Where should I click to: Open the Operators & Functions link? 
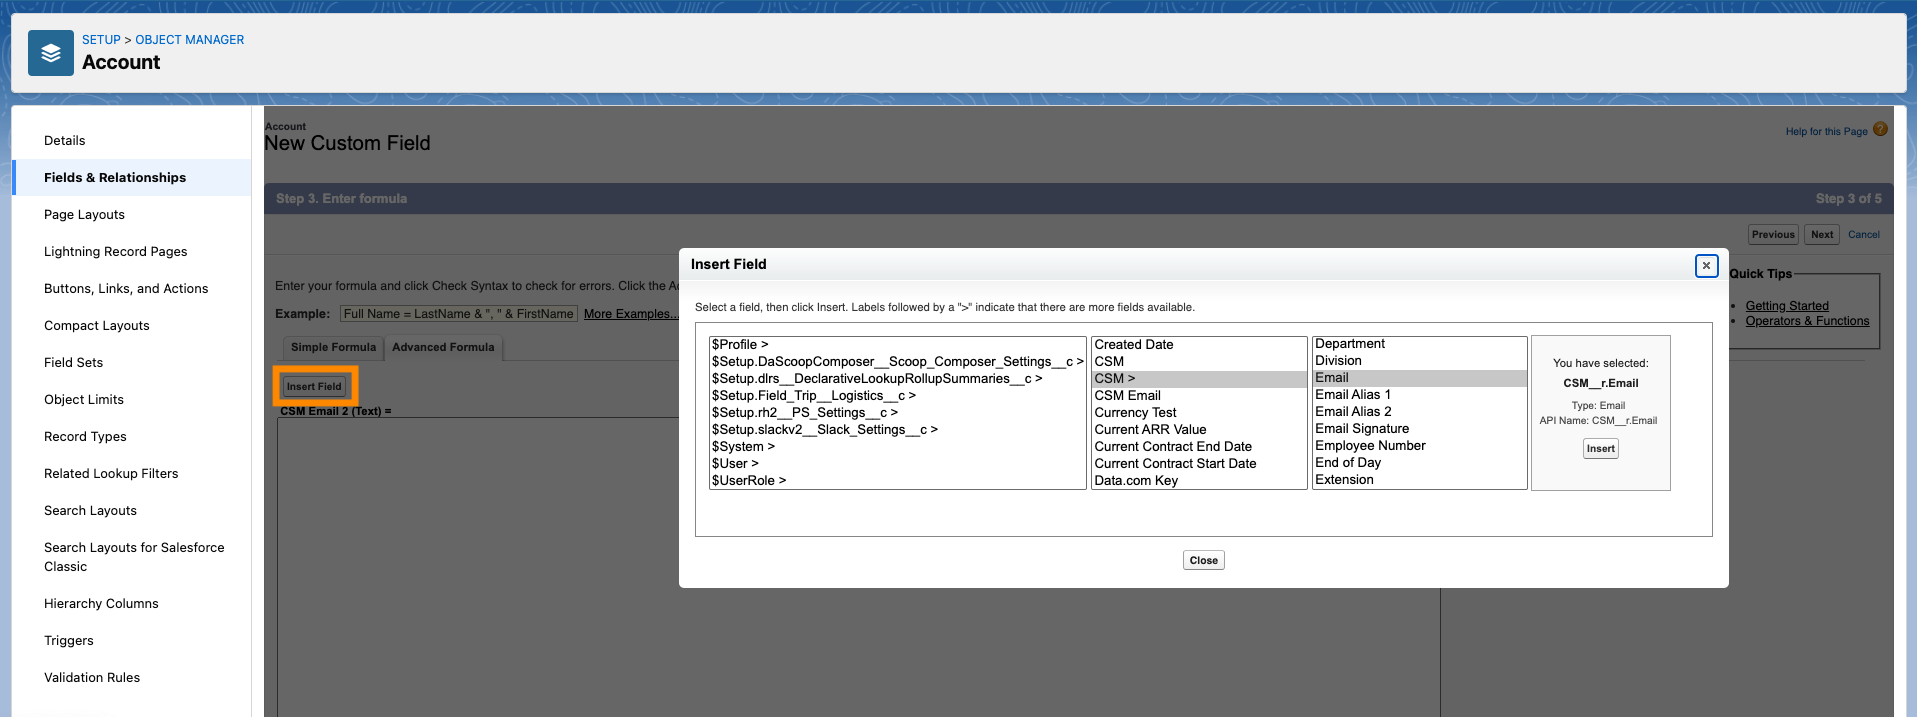[1807, 321]
